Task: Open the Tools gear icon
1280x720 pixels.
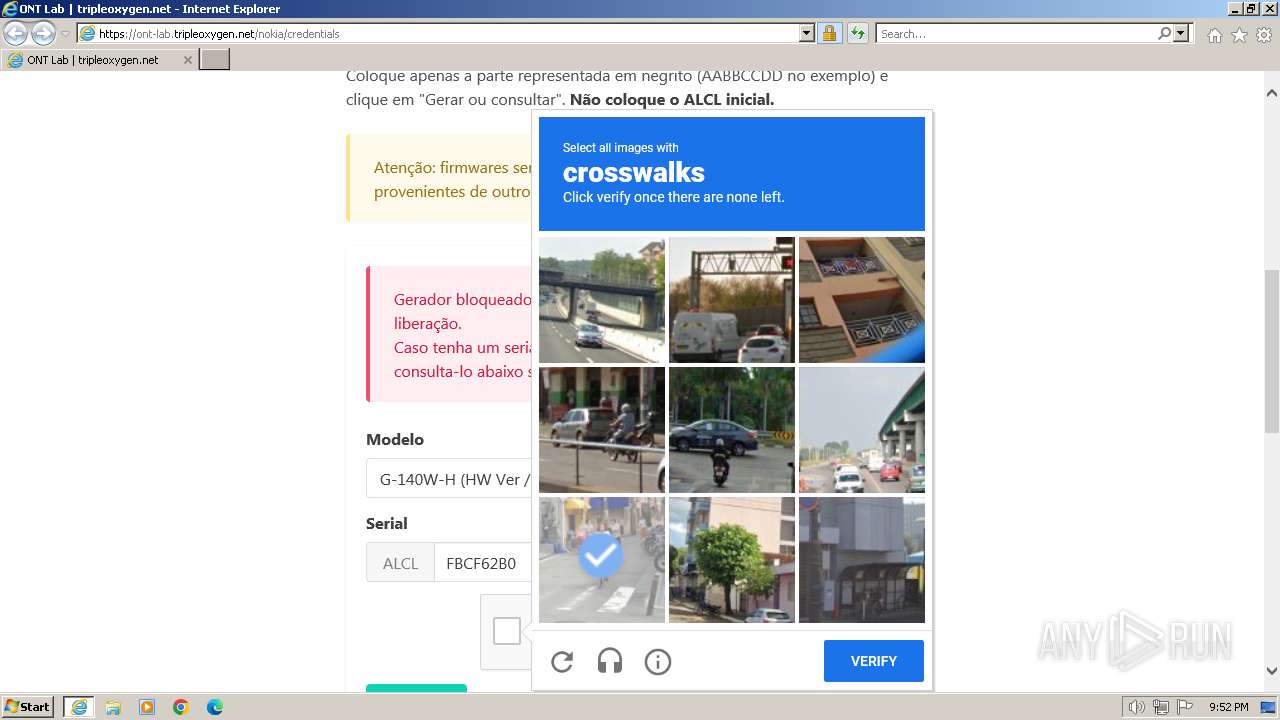Action: 1264,35
